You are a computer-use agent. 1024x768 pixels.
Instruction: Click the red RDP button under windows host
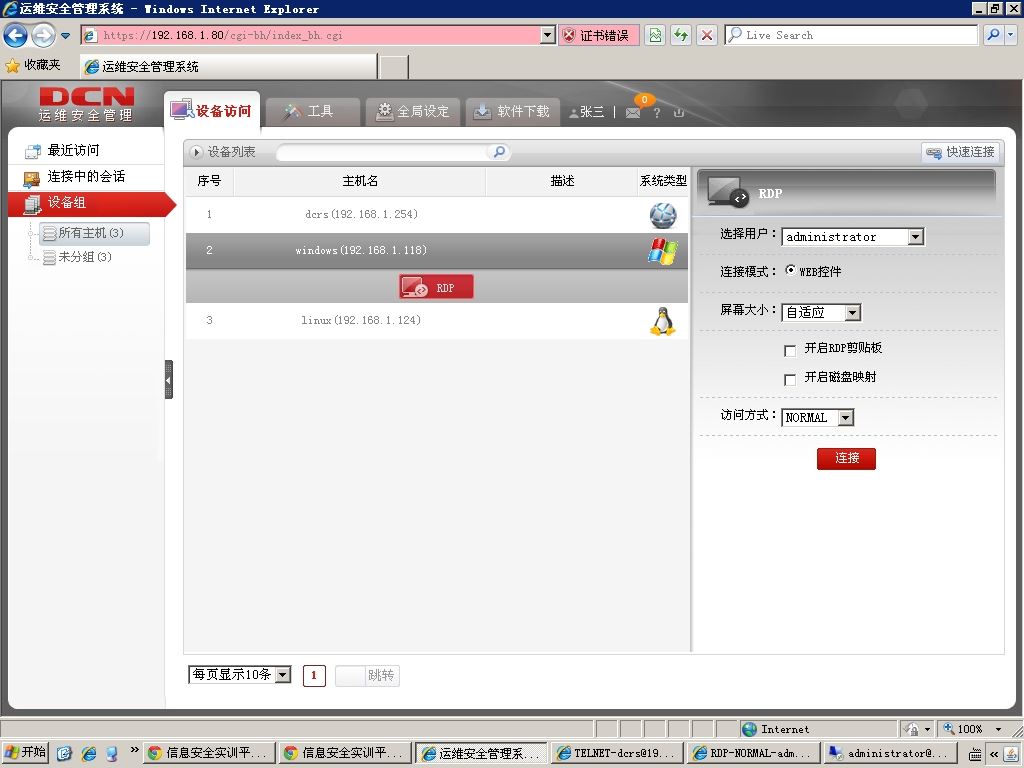coord(436,287)
